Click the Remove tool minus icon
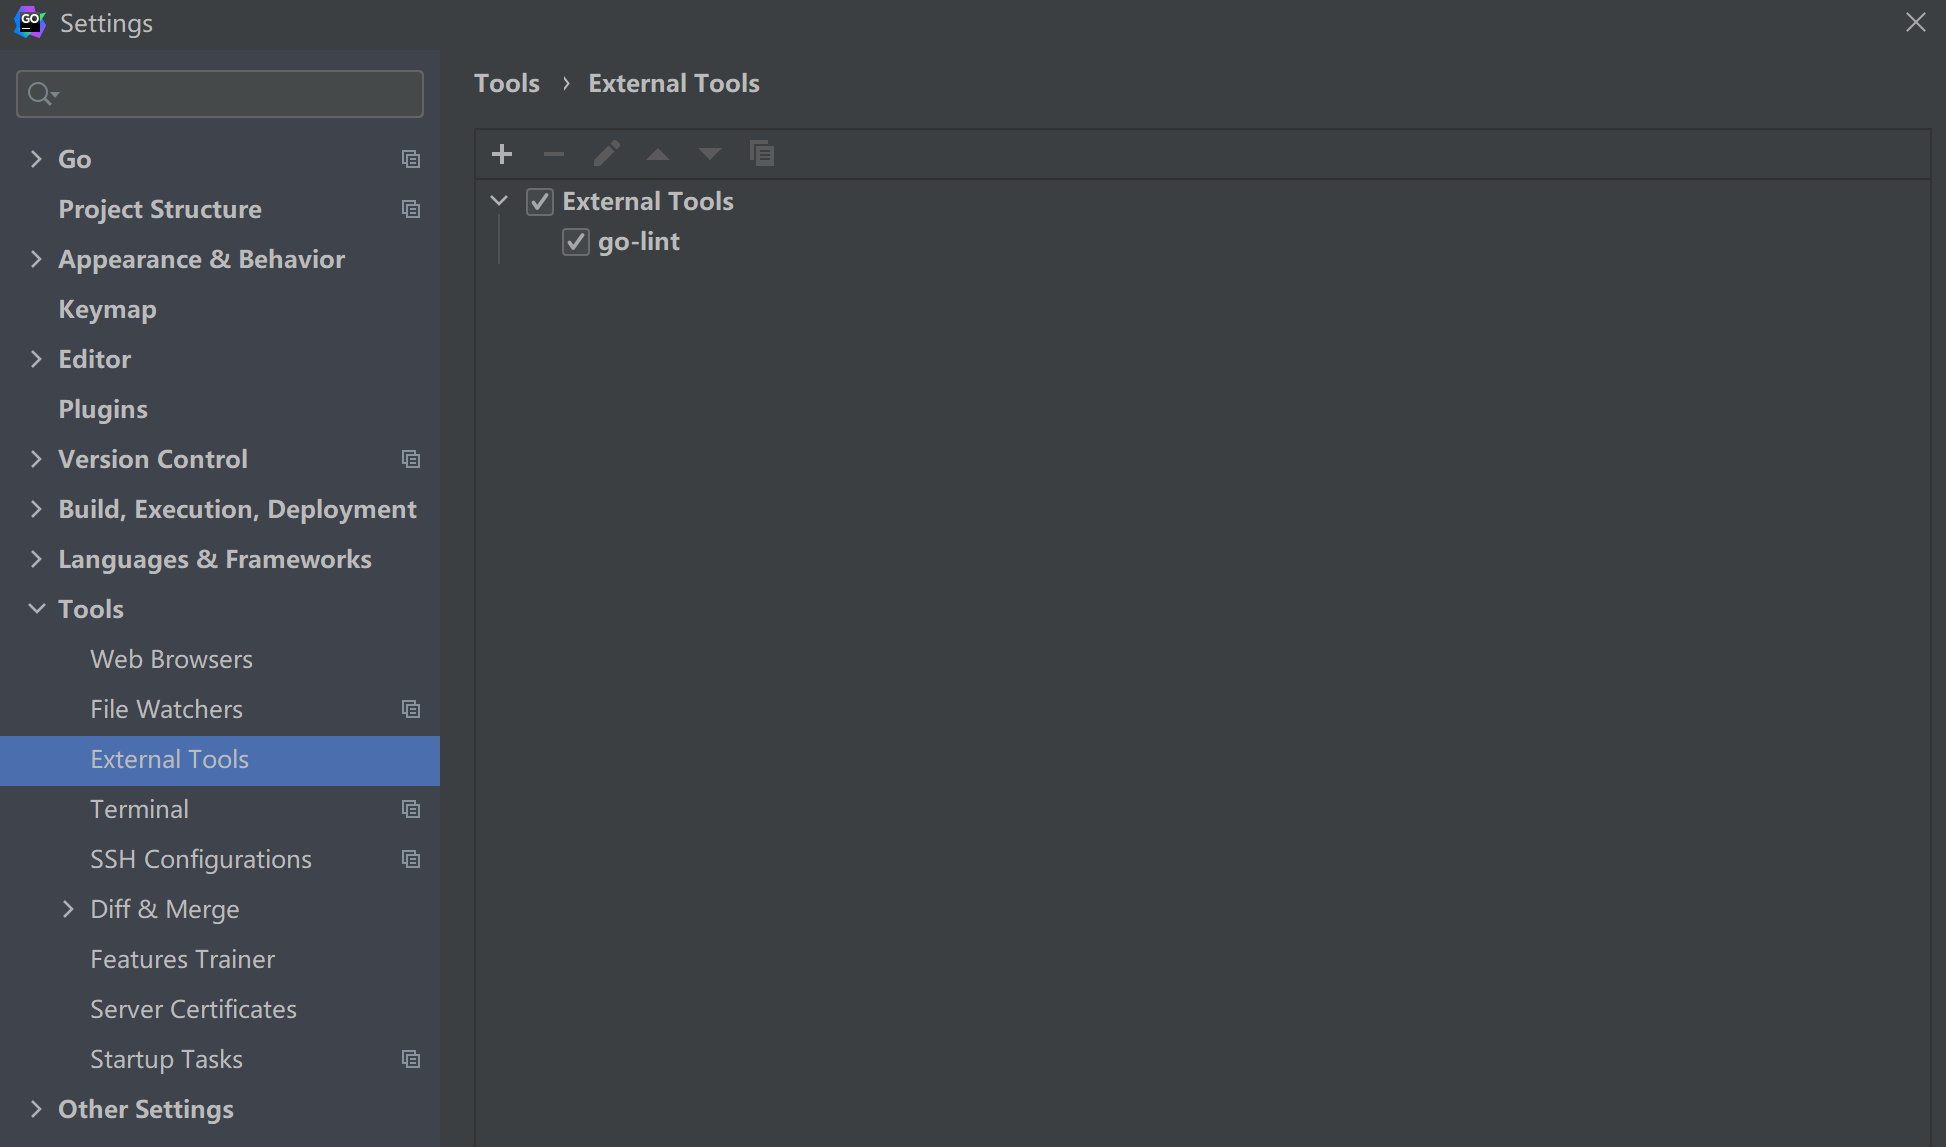 coord(554,154)
